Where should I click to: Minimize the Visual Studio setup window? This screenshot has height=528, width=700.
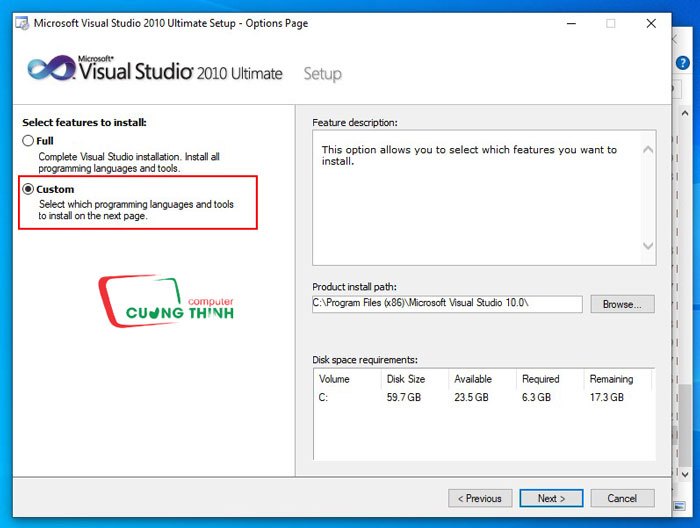pyautogui.click(x=571, y=23)
